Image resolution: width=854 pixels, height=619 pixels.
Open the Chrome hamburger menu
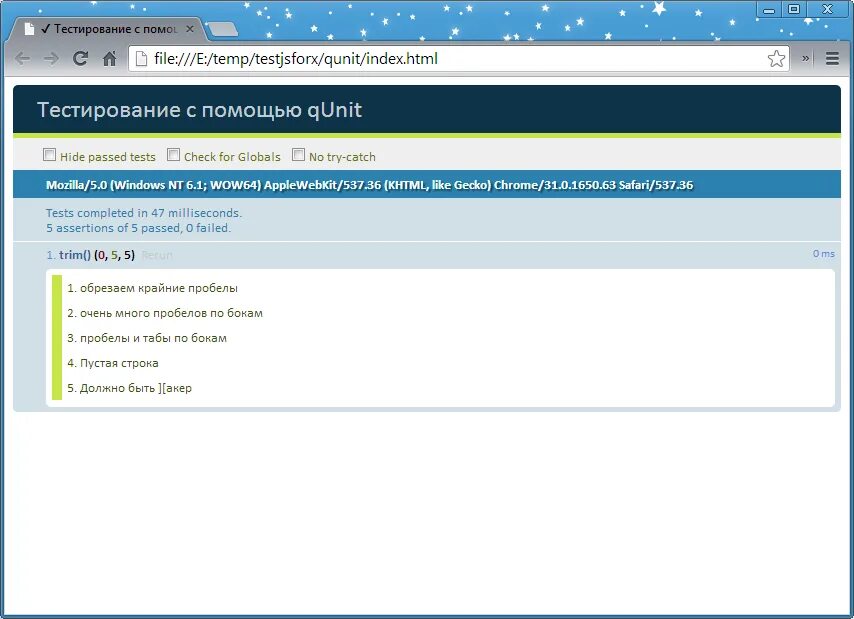[832, 58]
